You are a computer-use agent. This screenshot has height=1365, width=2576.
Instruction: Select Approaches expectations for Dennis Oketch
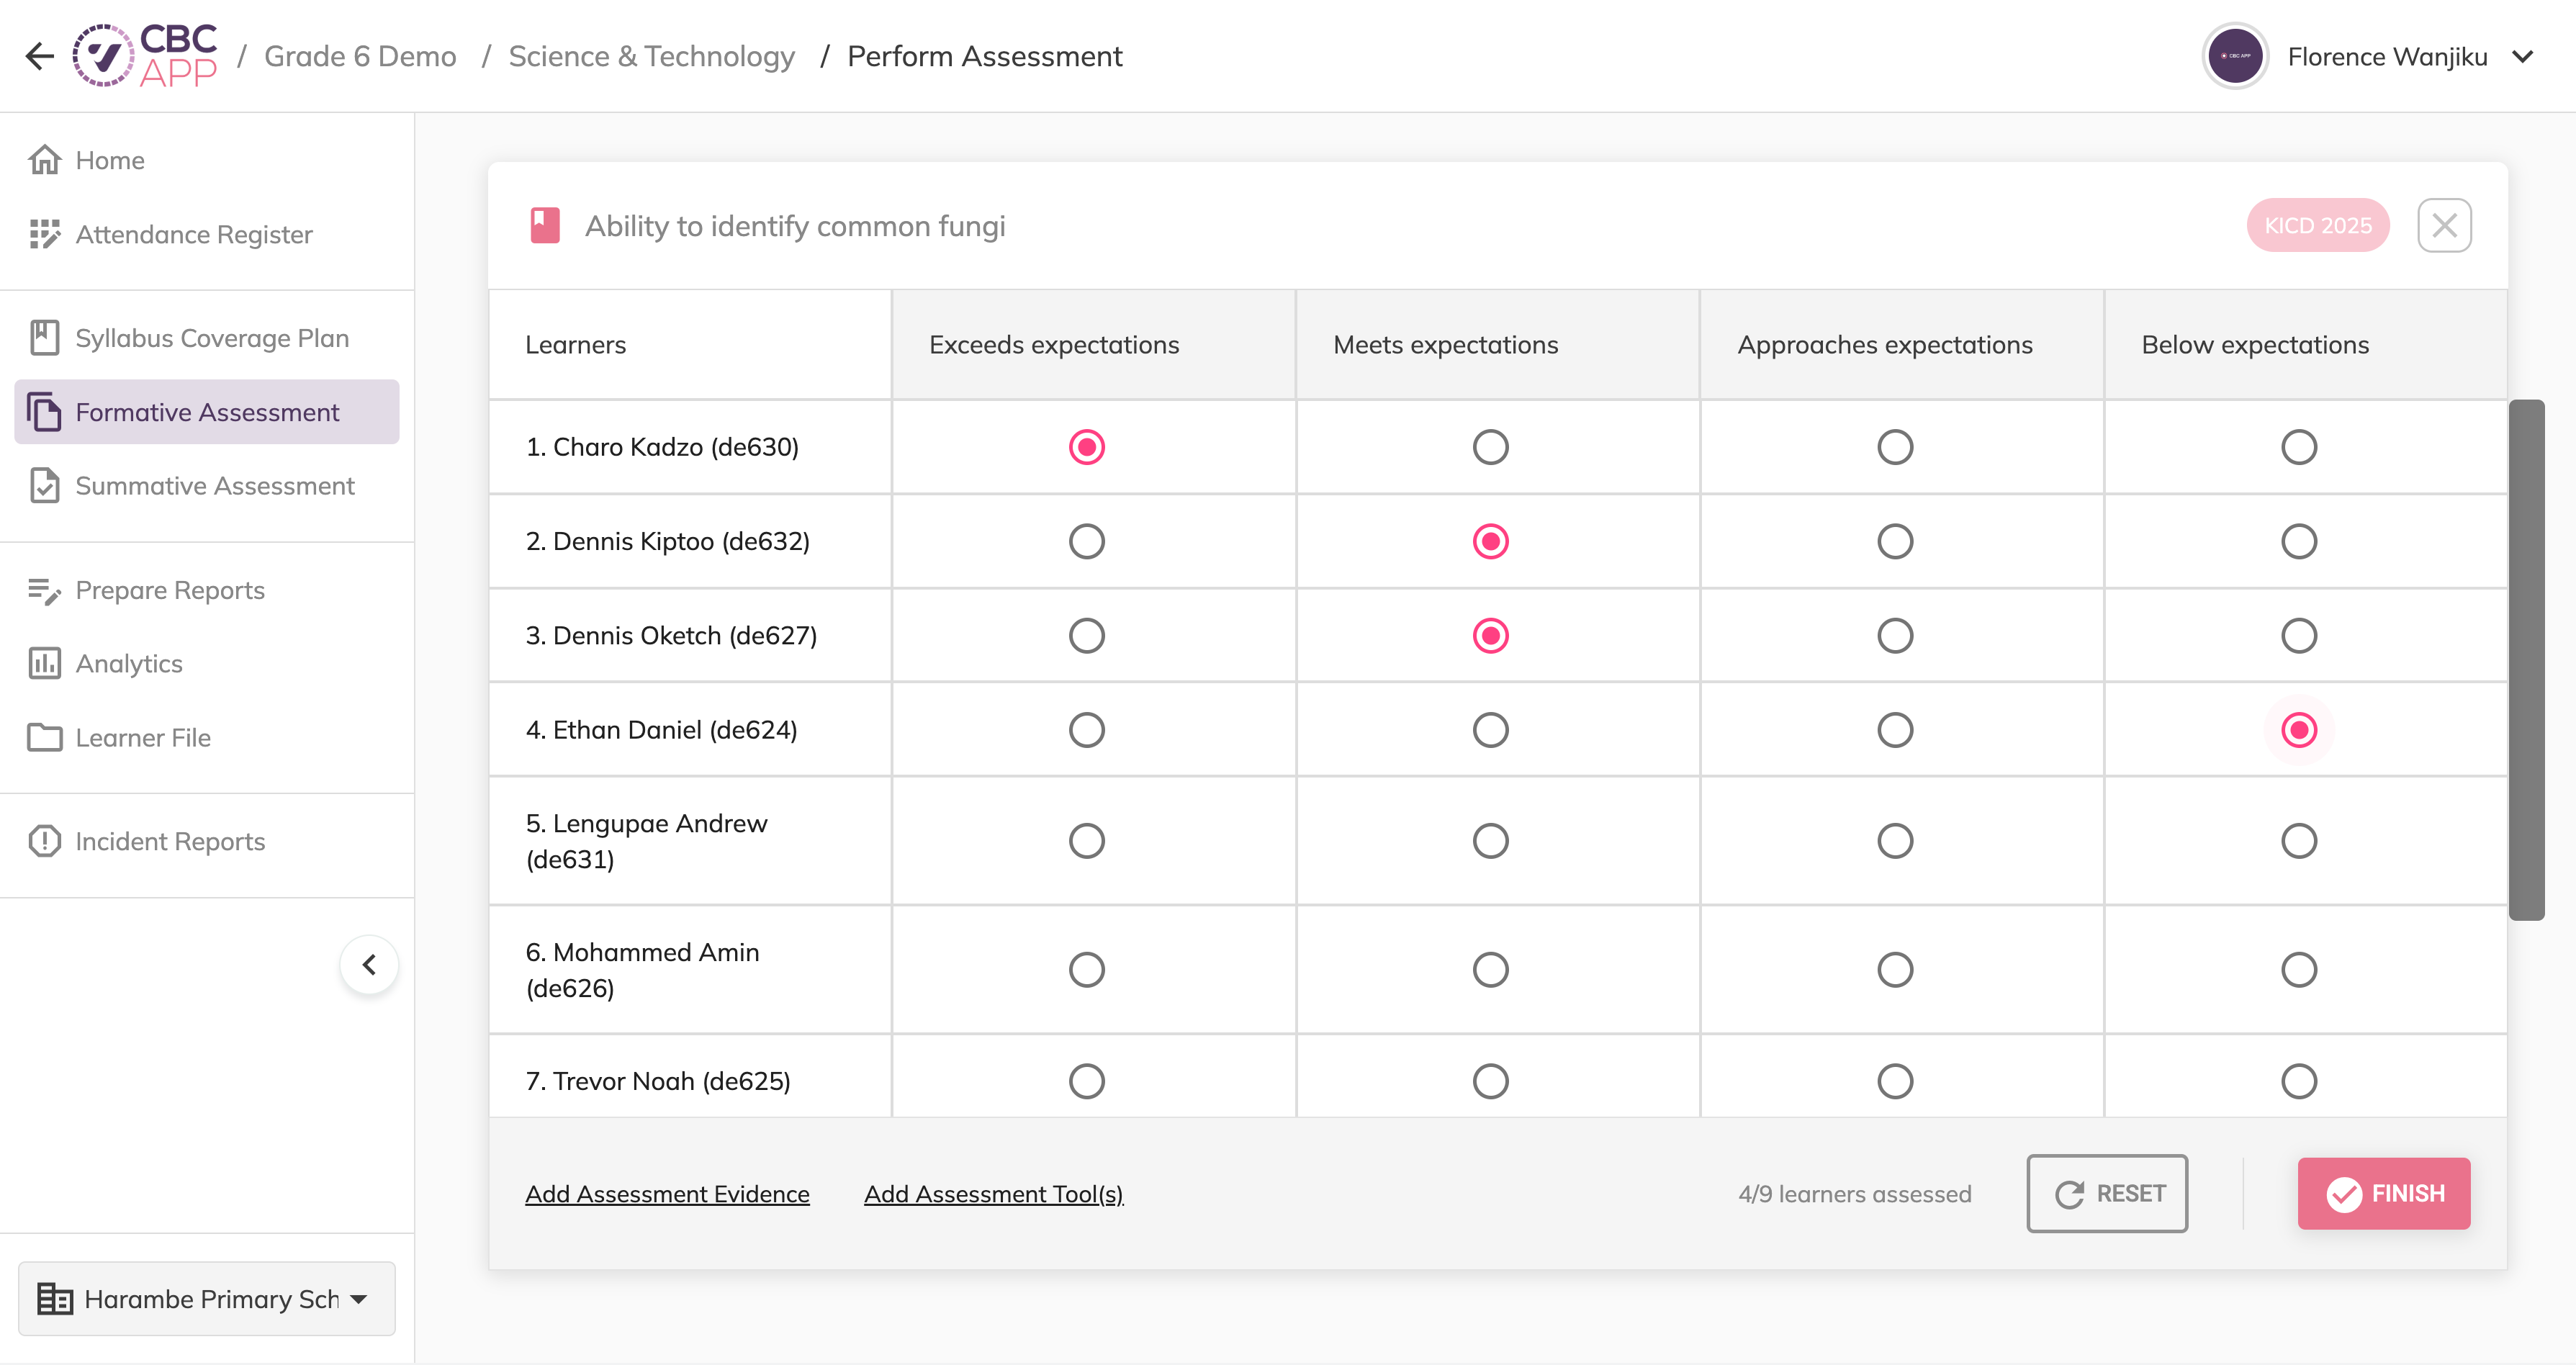click(x=1895, y=635)
